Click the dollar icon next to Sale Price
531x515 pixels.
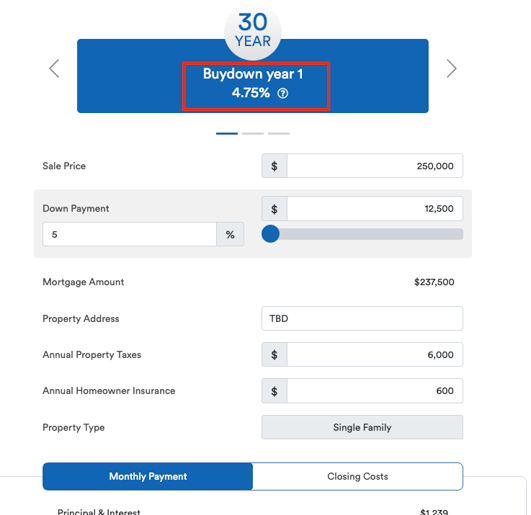click(x=274, y=166)
